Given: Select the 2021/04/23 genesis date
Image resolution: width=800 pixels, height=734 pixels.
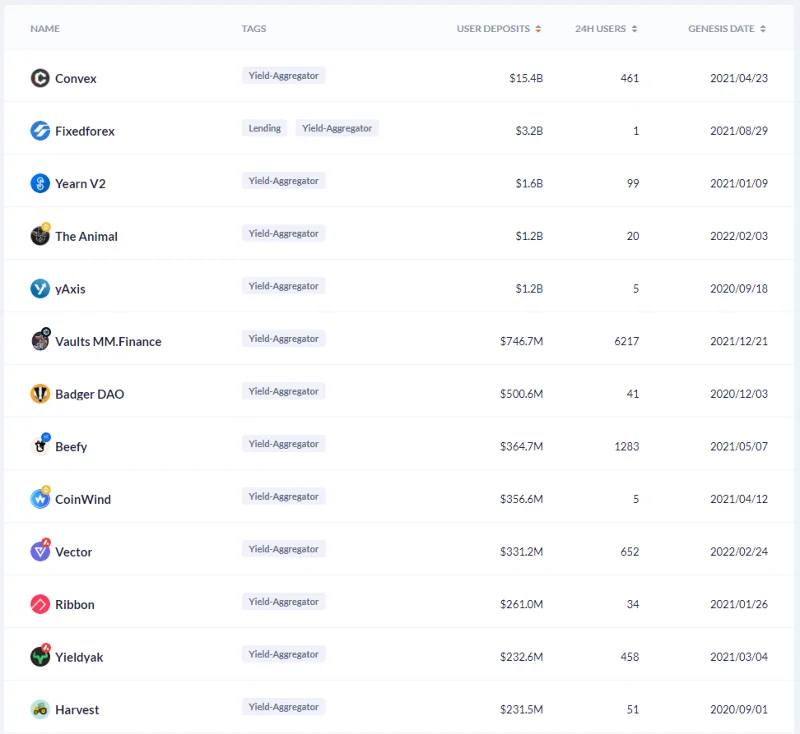Looking at the screenshot, I should pos(739,78).
